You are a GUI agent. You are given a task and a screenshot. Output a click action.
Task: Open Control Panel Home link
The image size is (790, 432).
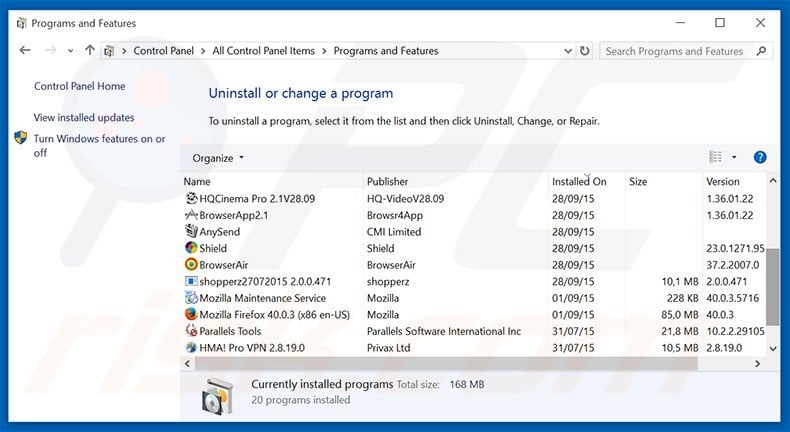coord(80,86)
